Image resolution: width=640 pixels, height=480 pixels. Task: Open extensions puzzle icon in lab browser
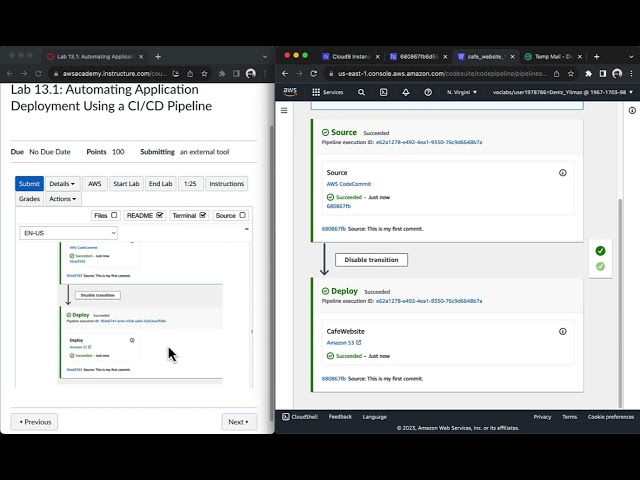pyautogui.click(x=222, y=73)
